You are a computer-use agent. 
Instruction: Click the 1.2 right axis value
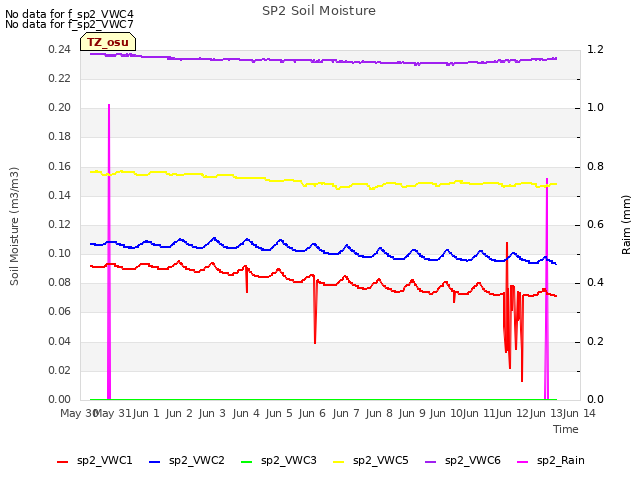coord(595,49)
